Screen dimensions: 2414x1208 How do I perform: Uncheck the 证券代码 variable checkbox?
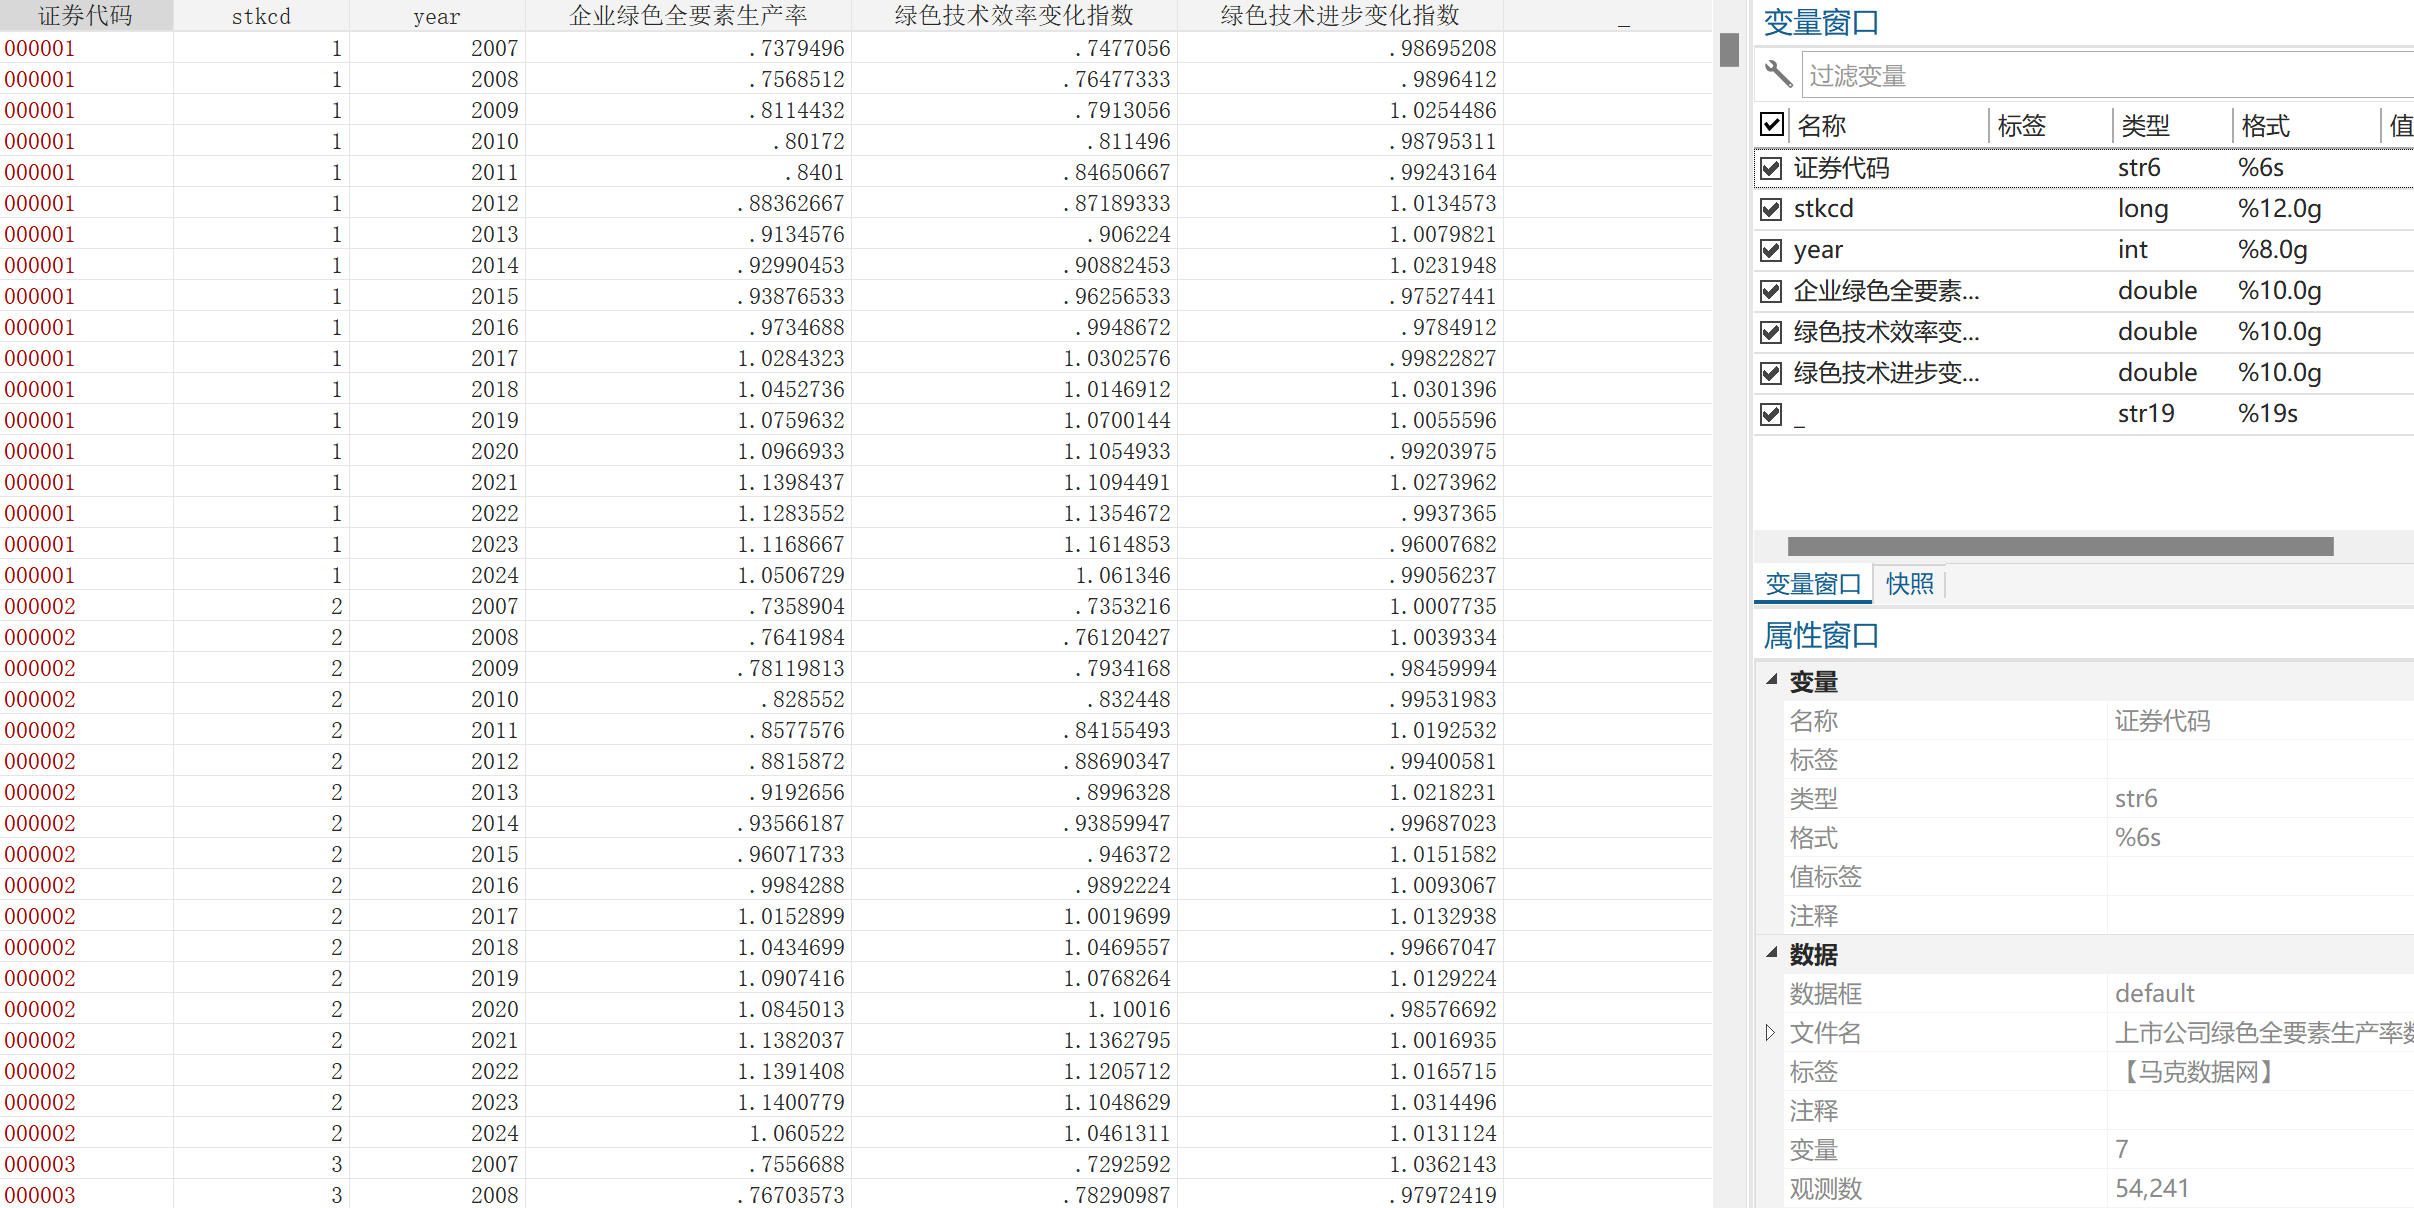[1771, 168]
